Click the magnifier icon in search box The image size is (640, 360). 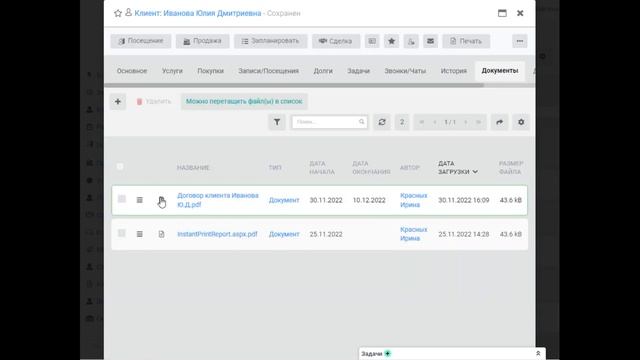click(361, 122)
